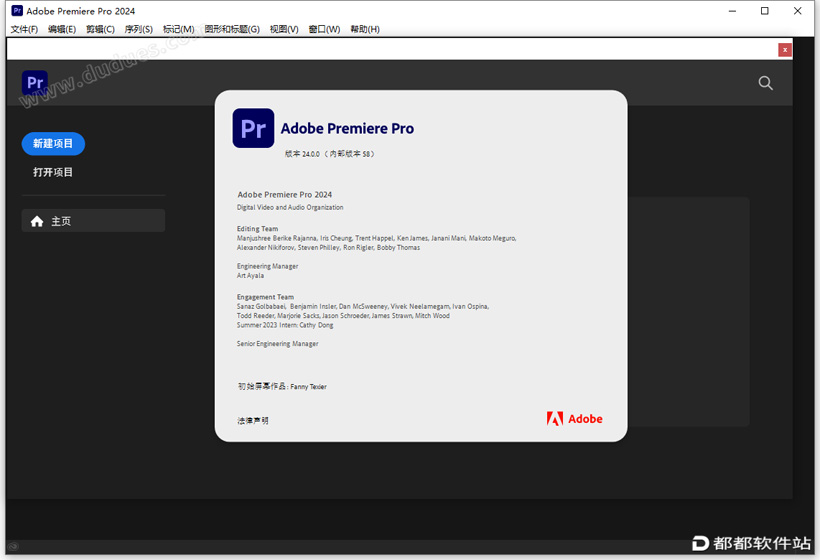Image resolution: width=820 pixels, height=560 pixels.
Task: Open the 剪辑(C) menu
Action: tap(100, 29)
